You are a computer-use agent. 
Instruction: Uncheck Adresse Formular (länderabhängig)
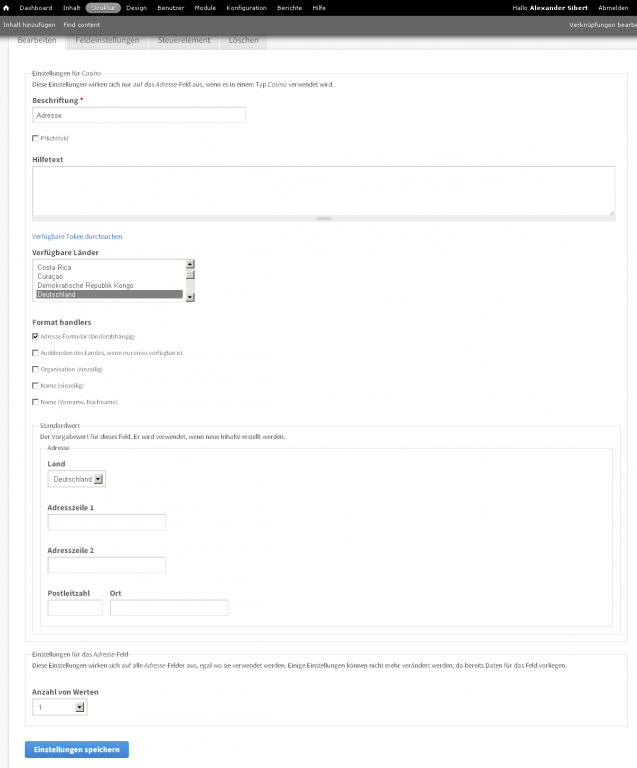click(35, 336)
